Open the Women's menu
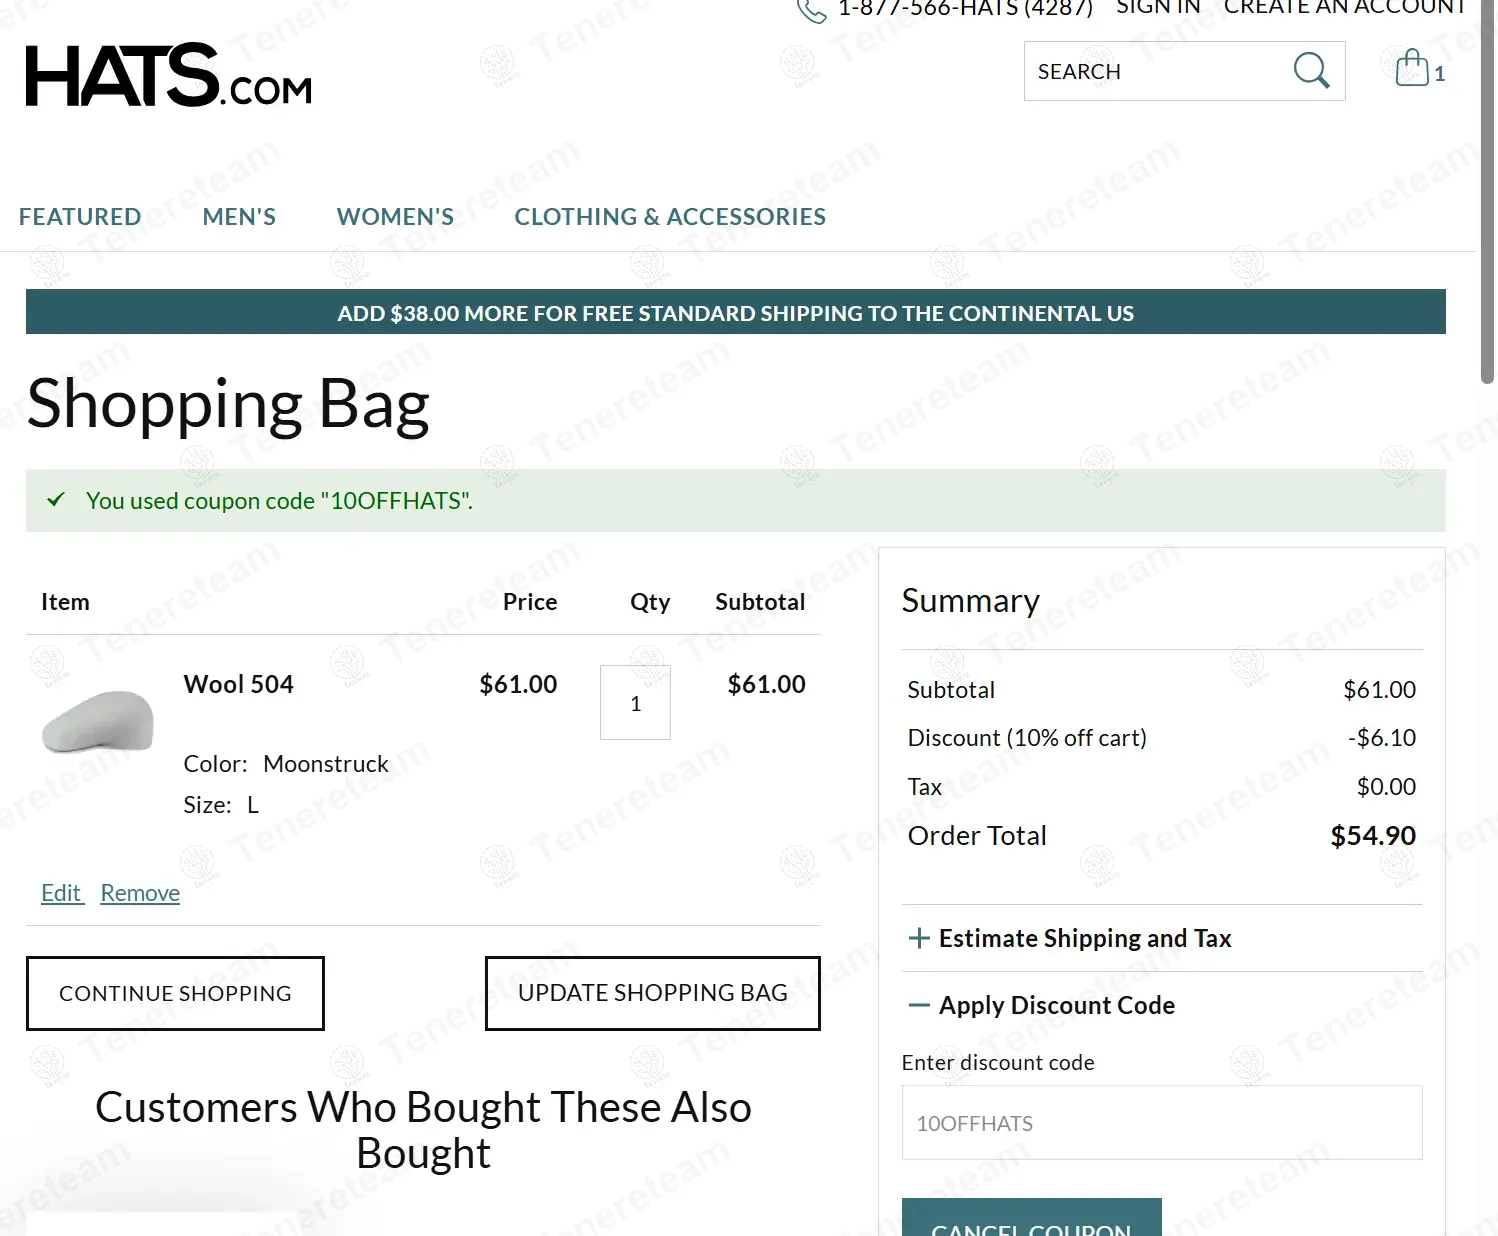This screenshot has width=1498, height=1236. (x=395, y=217)
